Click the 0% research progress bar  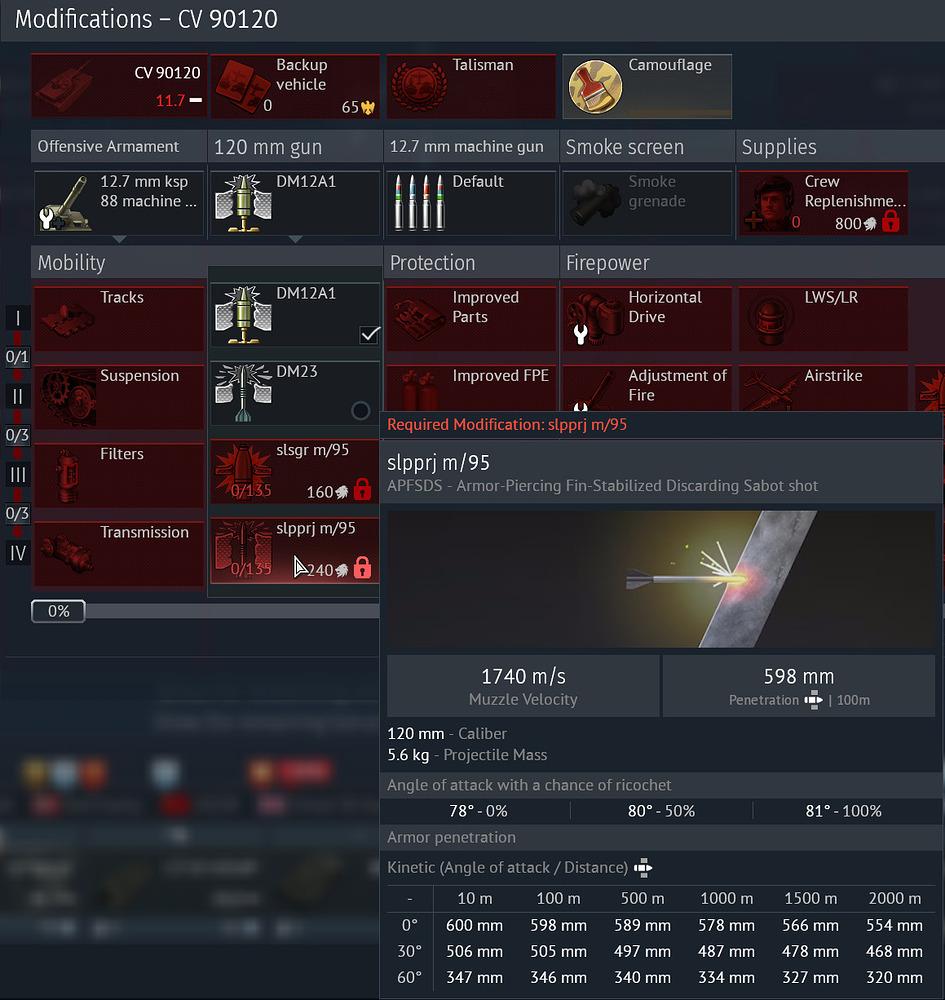pos(205,611)
